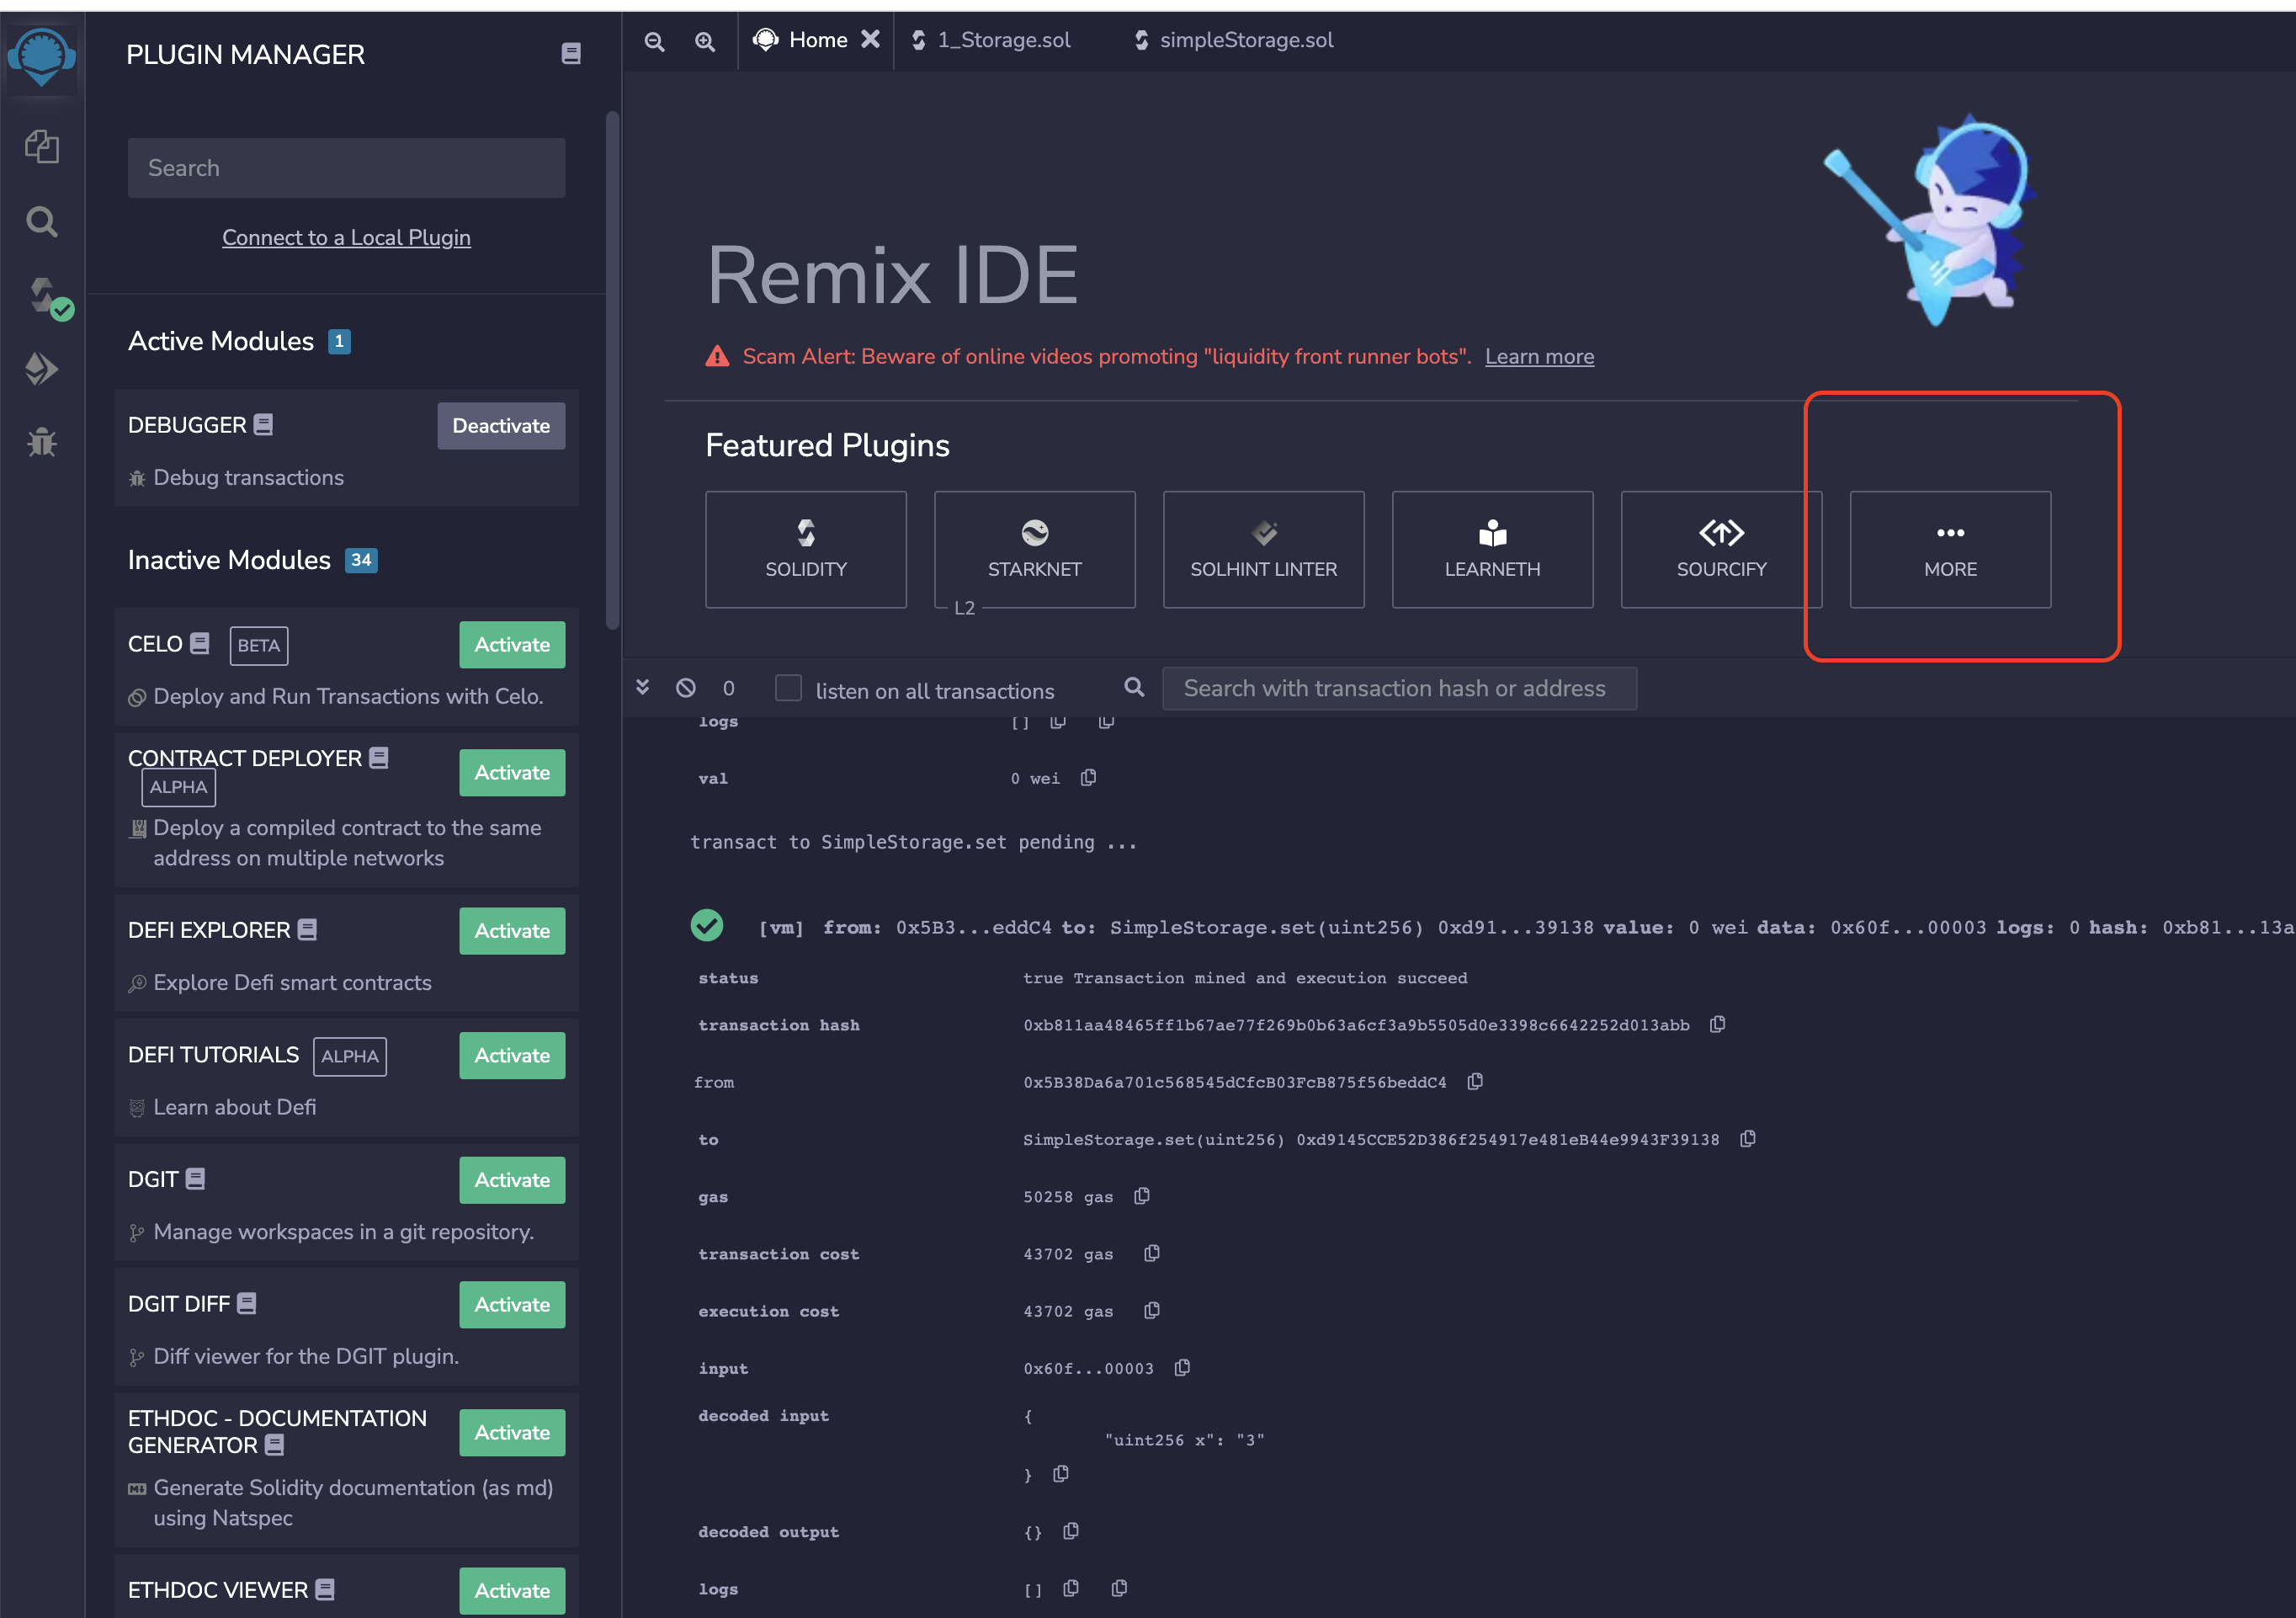Open the Search in files sidebar icon

(41, 221)
